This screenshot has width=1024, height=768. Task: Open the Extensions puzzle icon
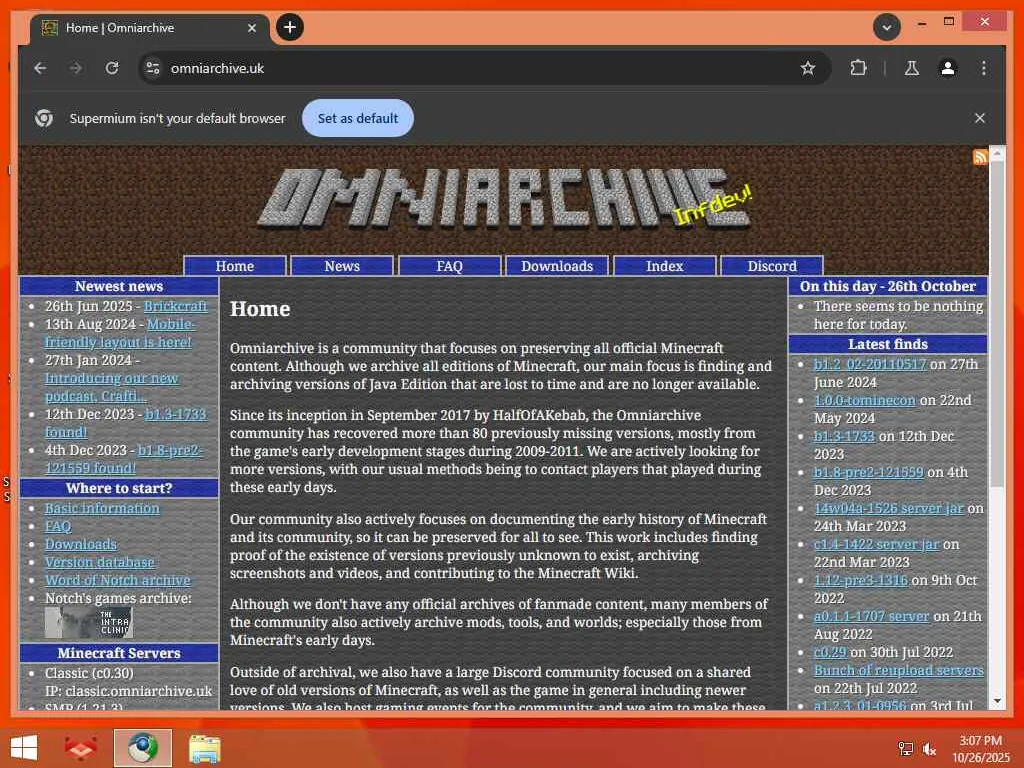point(858,68)
